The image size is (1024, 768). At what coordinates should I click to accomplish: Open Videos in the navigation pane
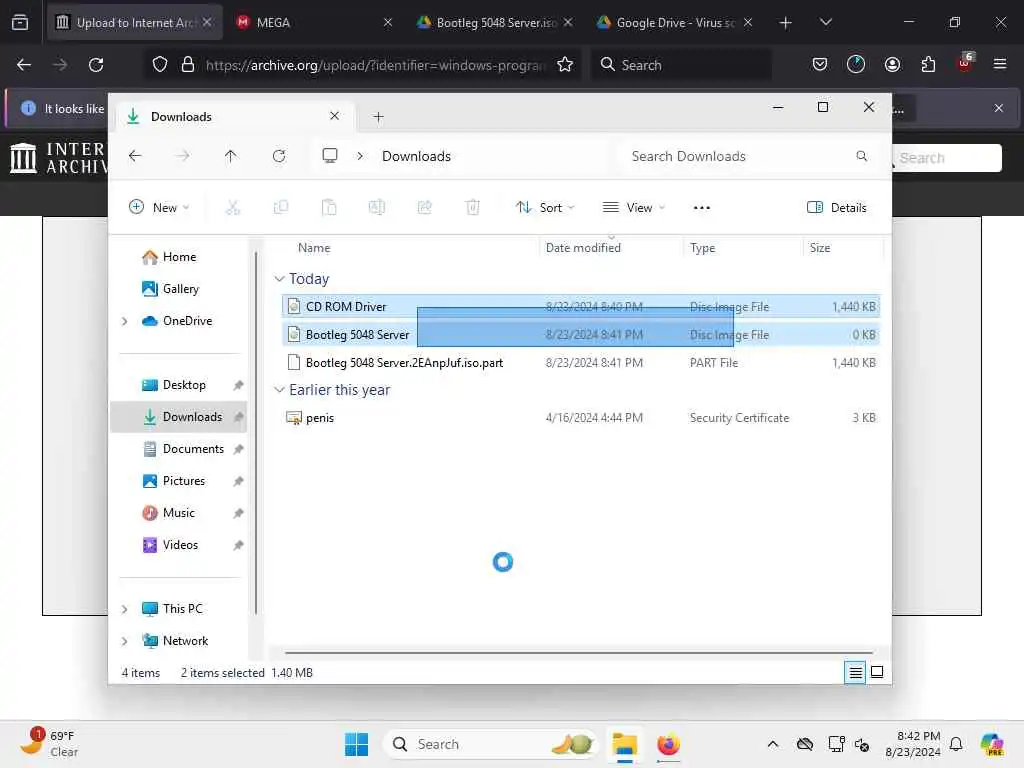(x=180, y=545)
